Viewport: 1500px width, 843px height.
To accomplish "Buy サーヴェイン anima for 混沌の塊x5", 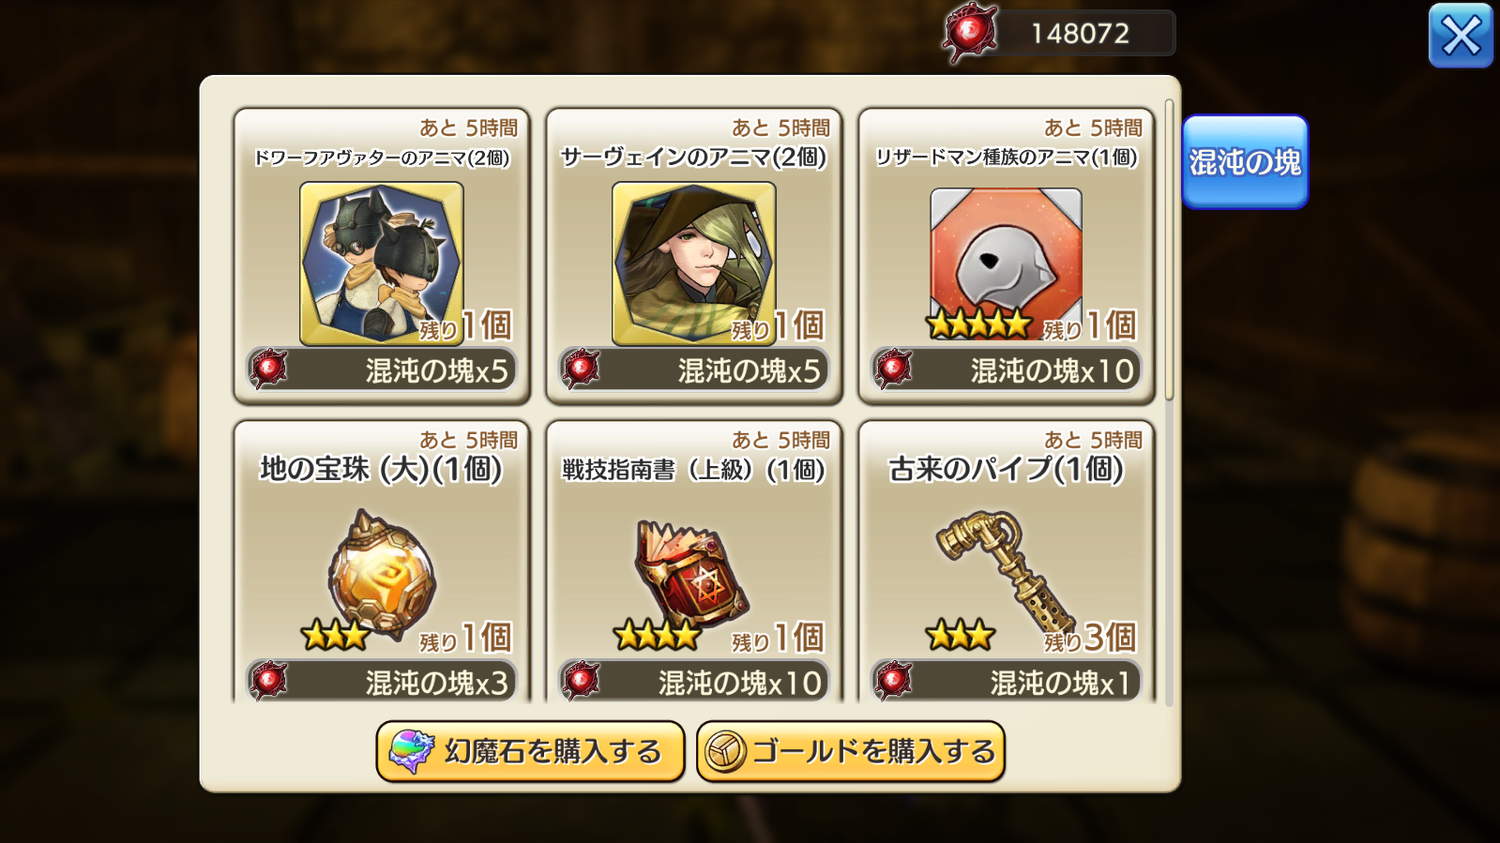I will pos(694,370).
